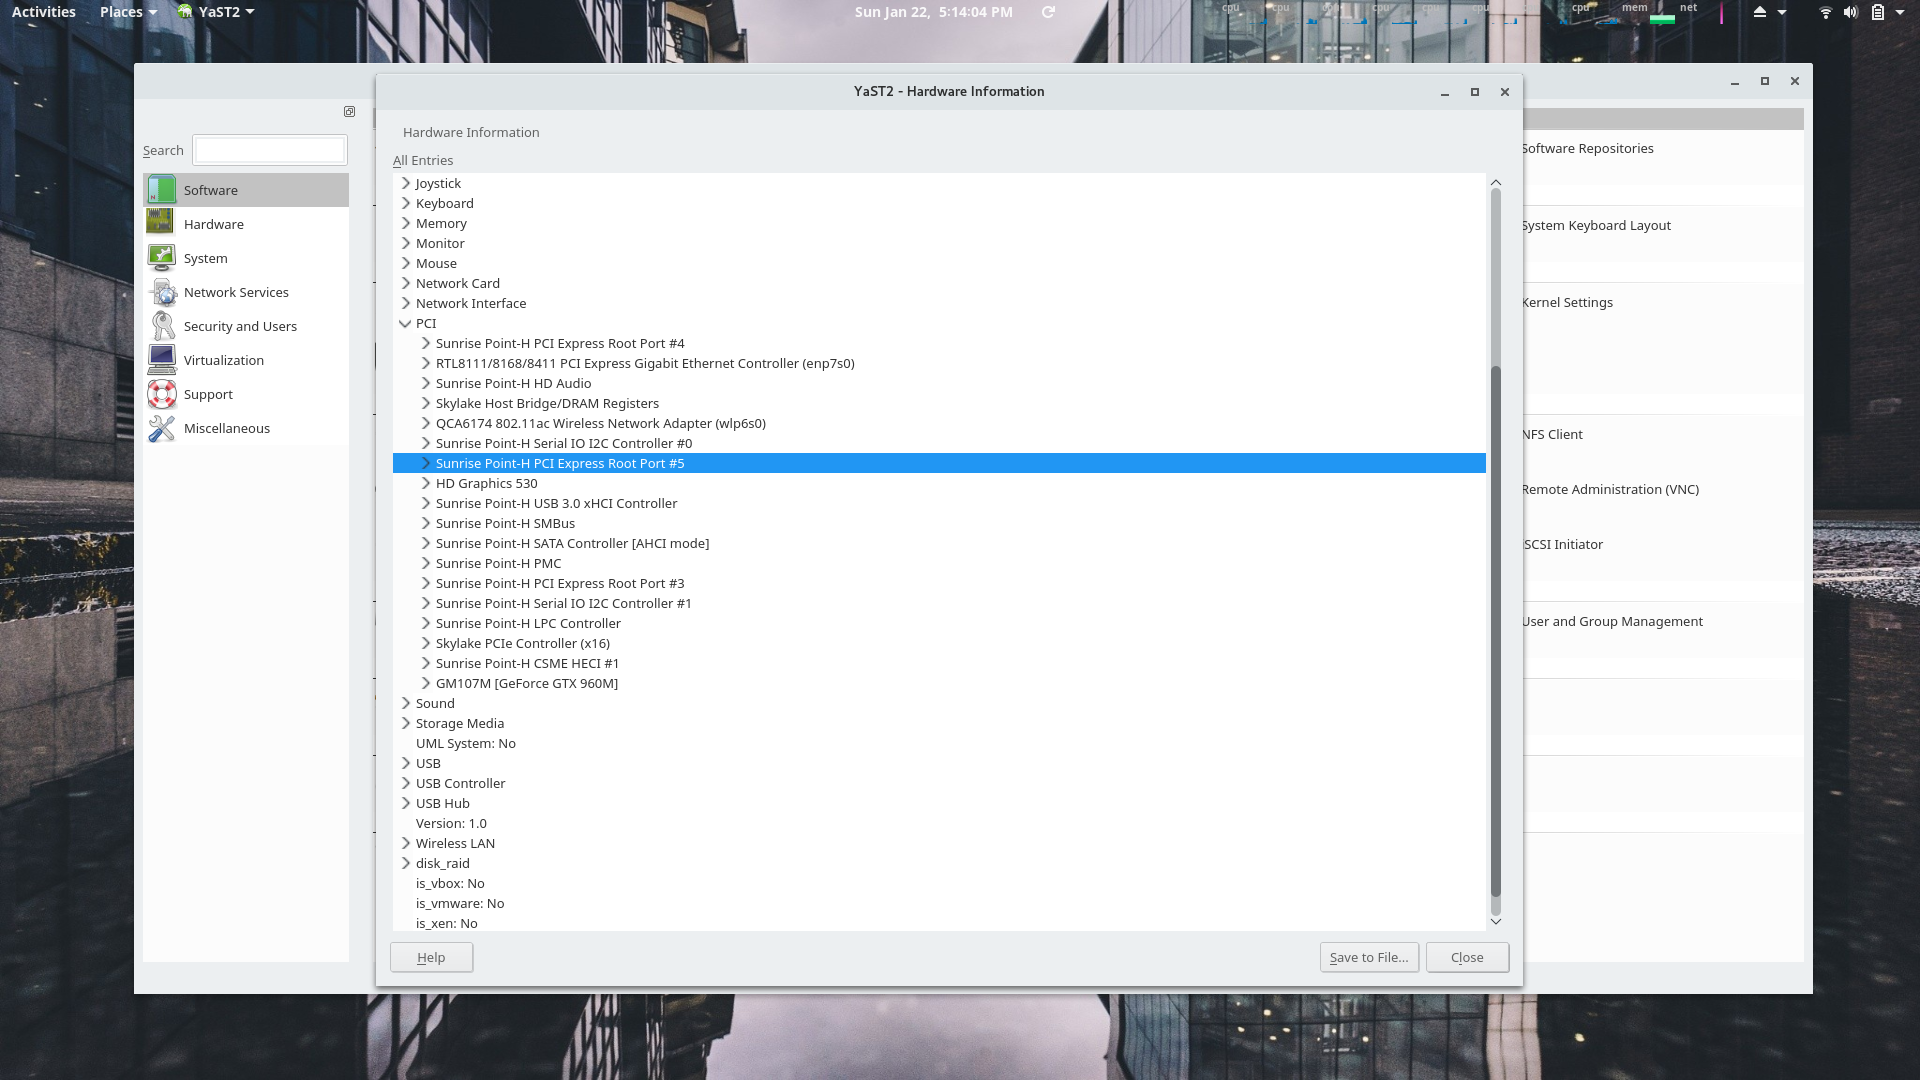Open the Network Services category icon
The image size is (1920, 1080).
161,292
